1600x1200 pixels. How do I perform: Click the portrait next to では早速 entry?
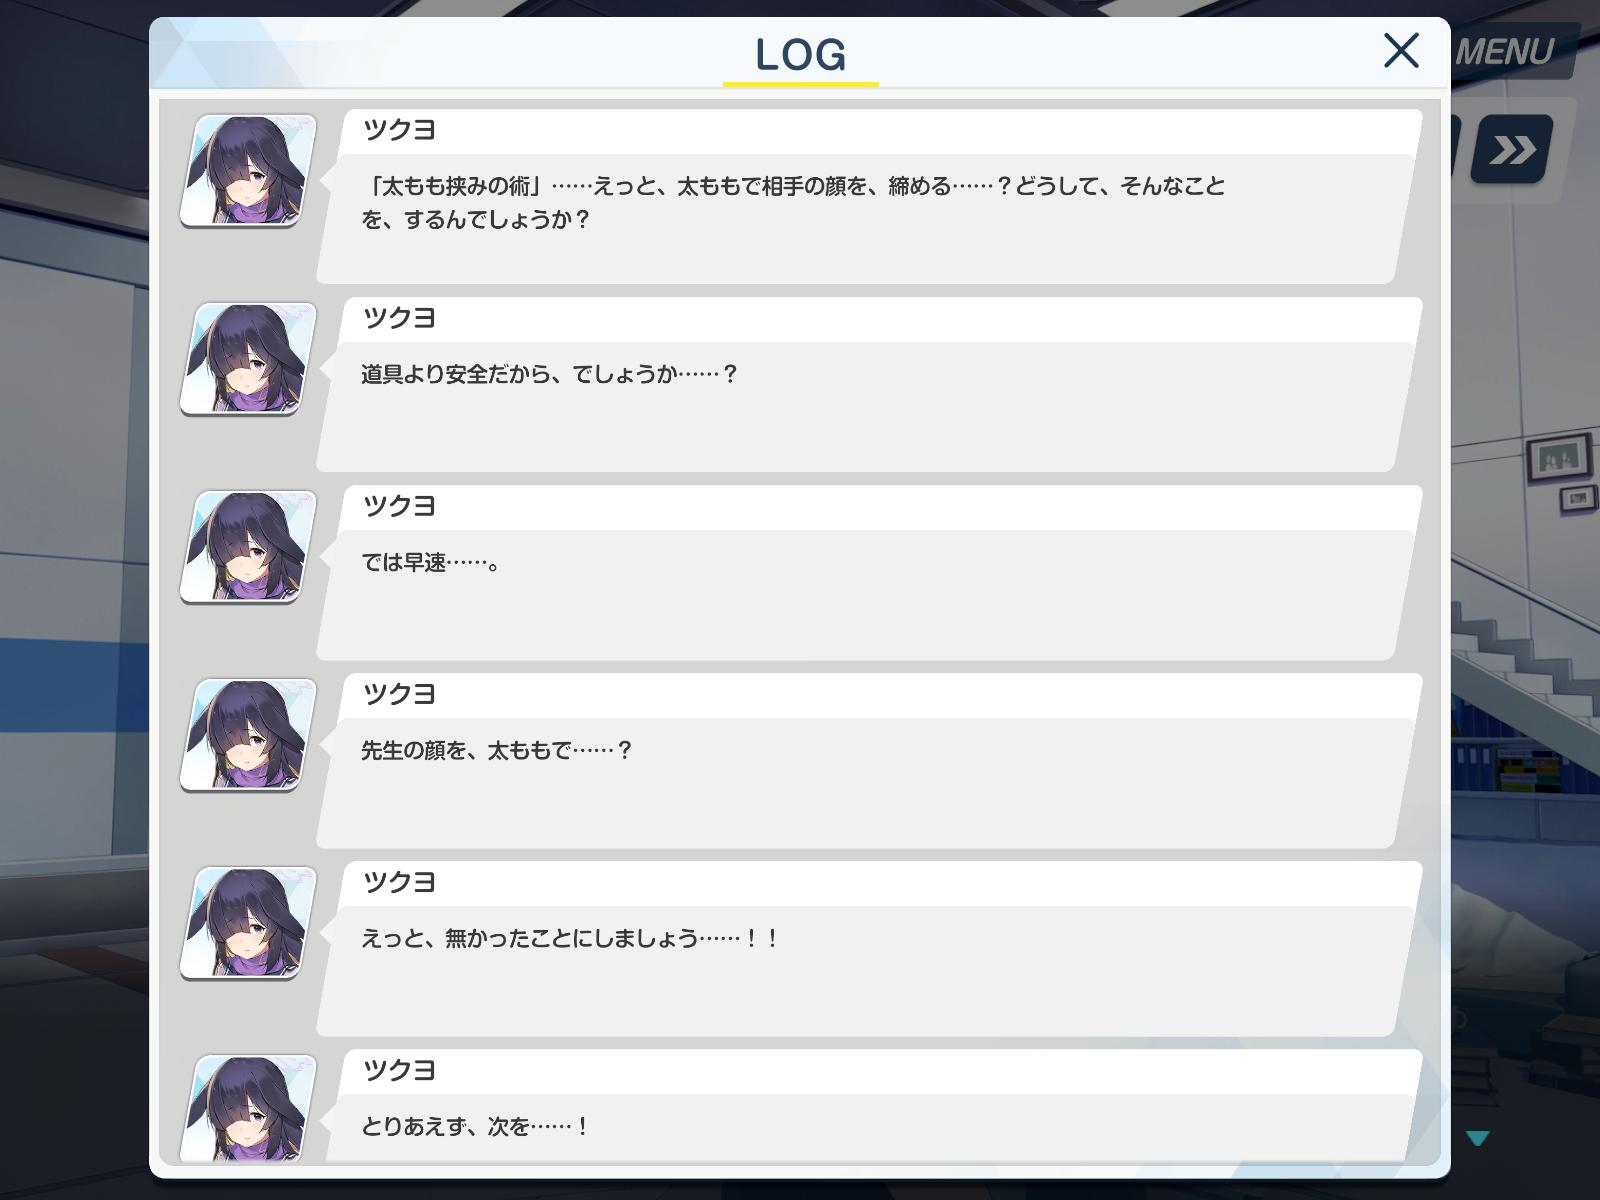[x=248, y=547]
